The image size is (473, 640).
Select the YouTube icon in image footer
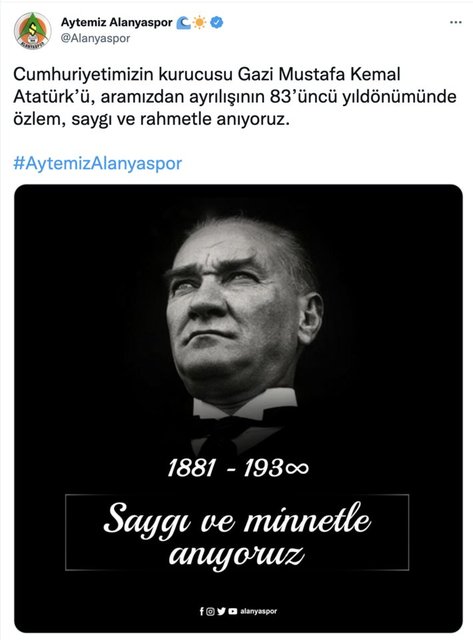[233, 611]
